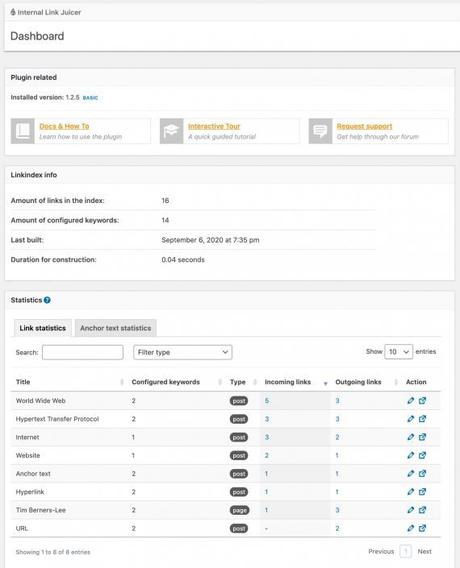Click the Next pagination button
Viewport: 460px width, 568px height.
point(425,551)
